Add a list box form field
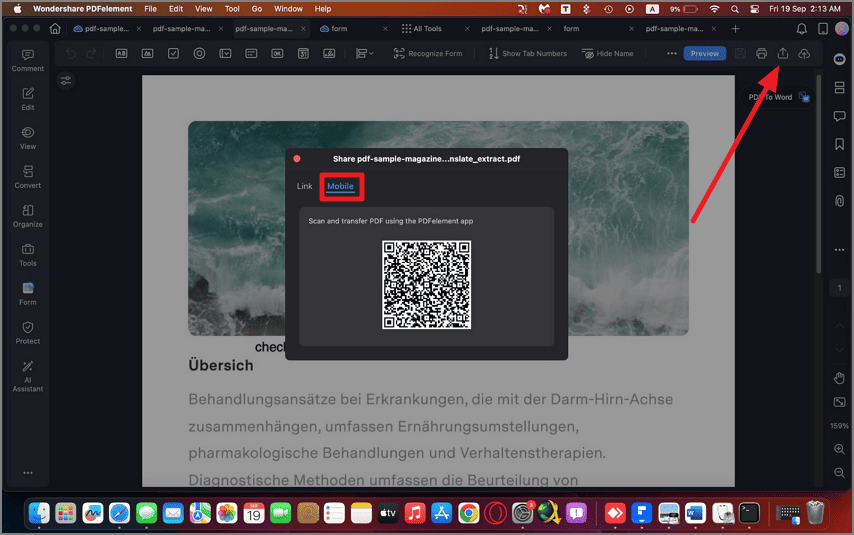Screen dimensions: 854x535 point(251,53)
